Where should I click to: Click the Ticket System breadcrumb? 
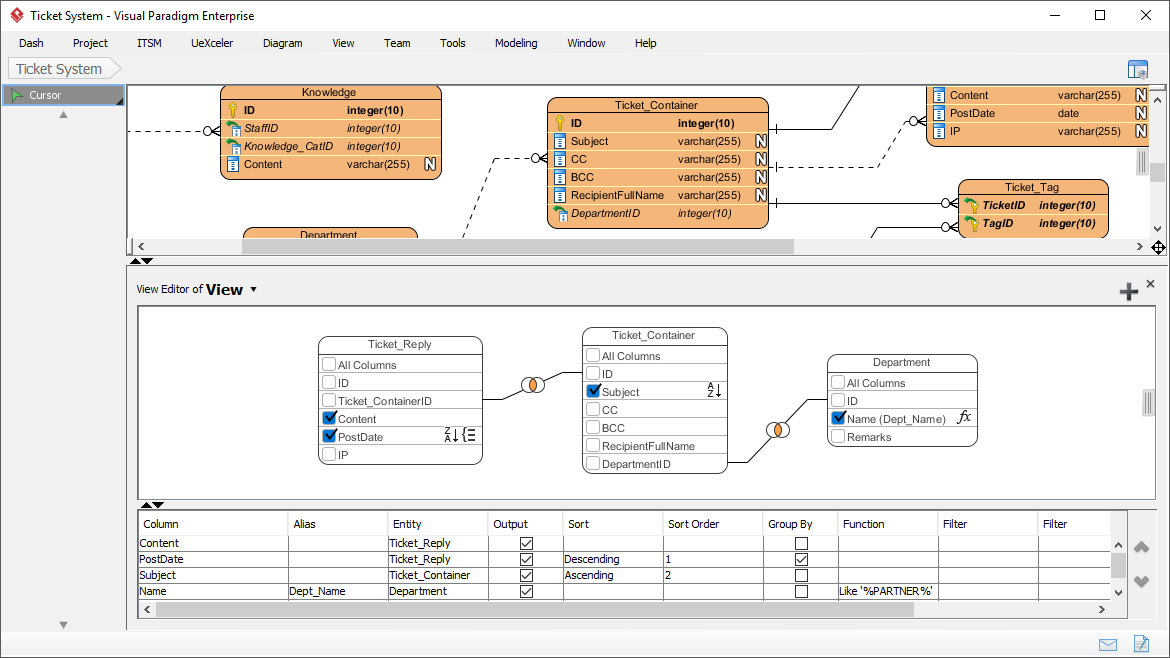59,69
